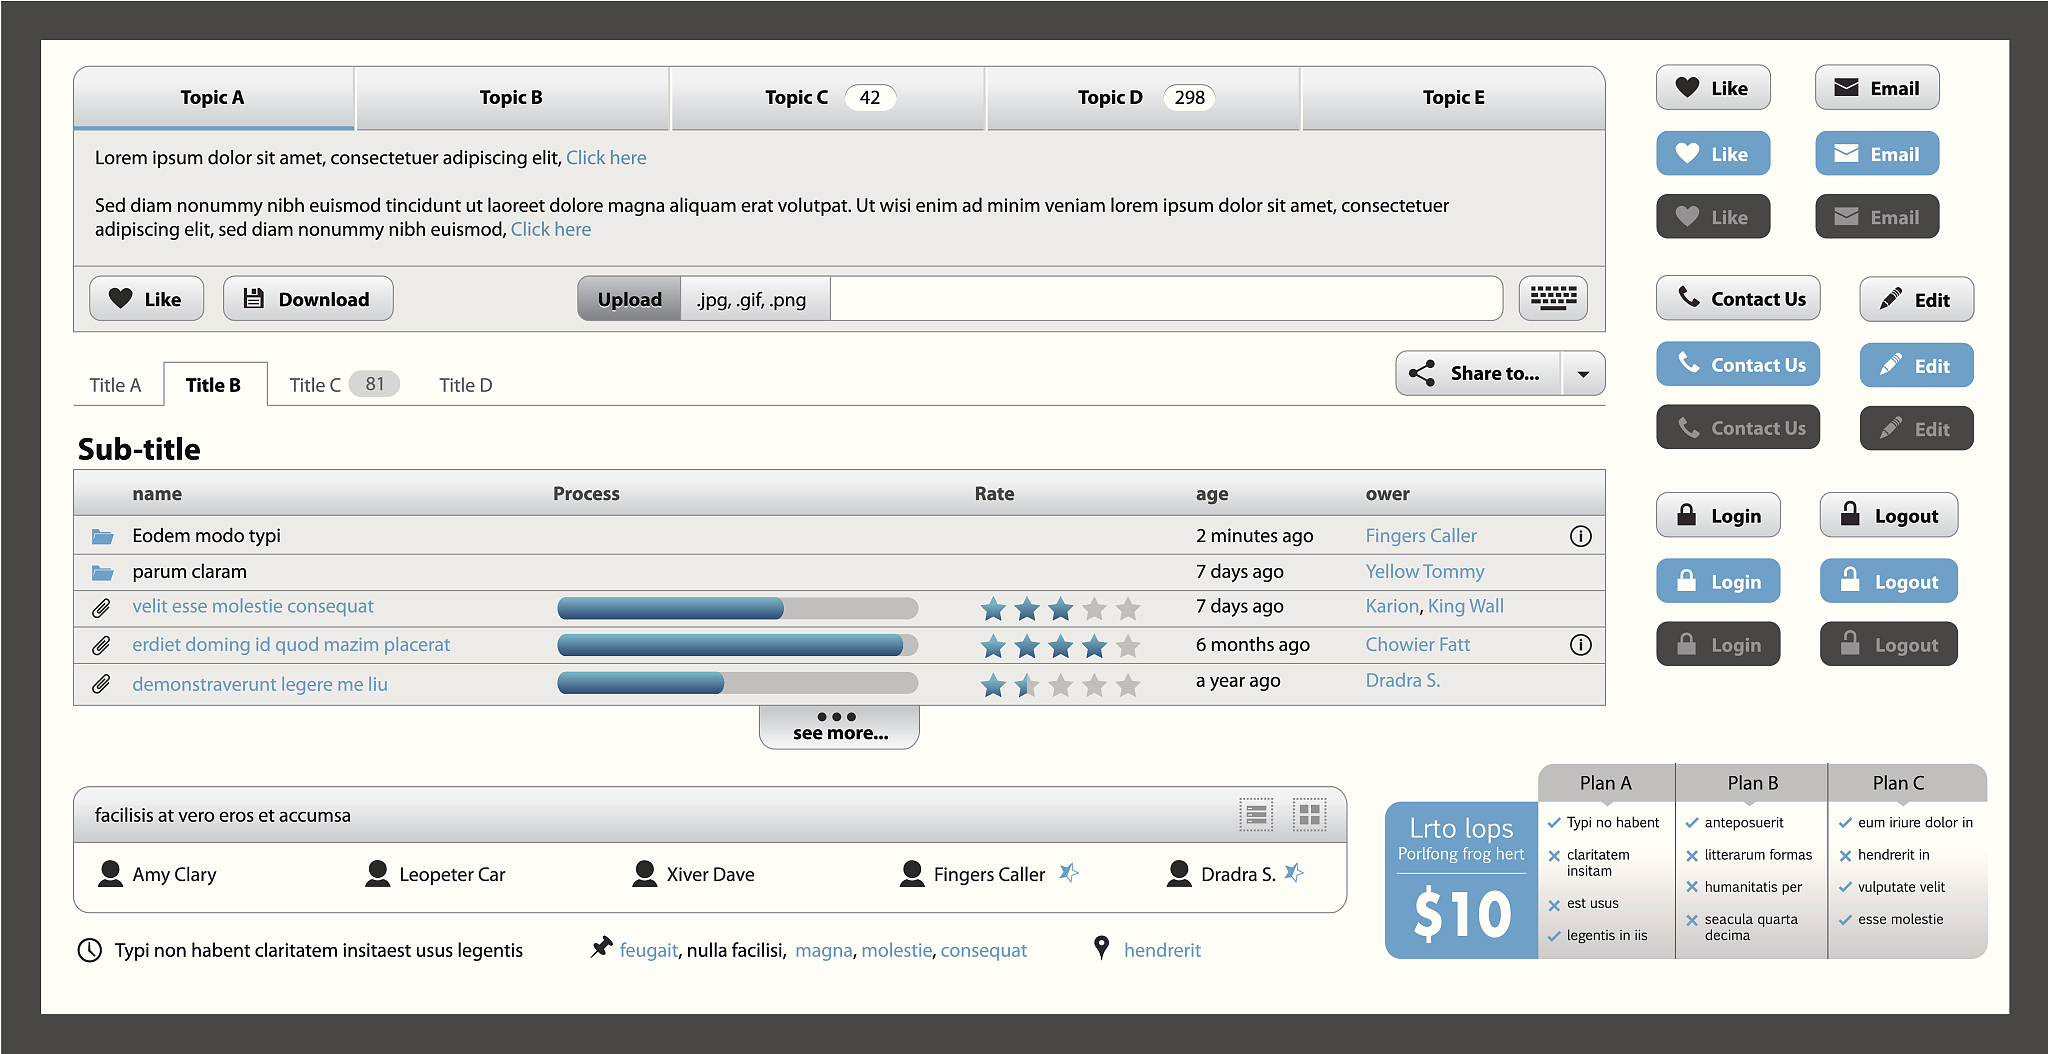
Task: Click the keyboard icon button
Action: [1552, 298]
